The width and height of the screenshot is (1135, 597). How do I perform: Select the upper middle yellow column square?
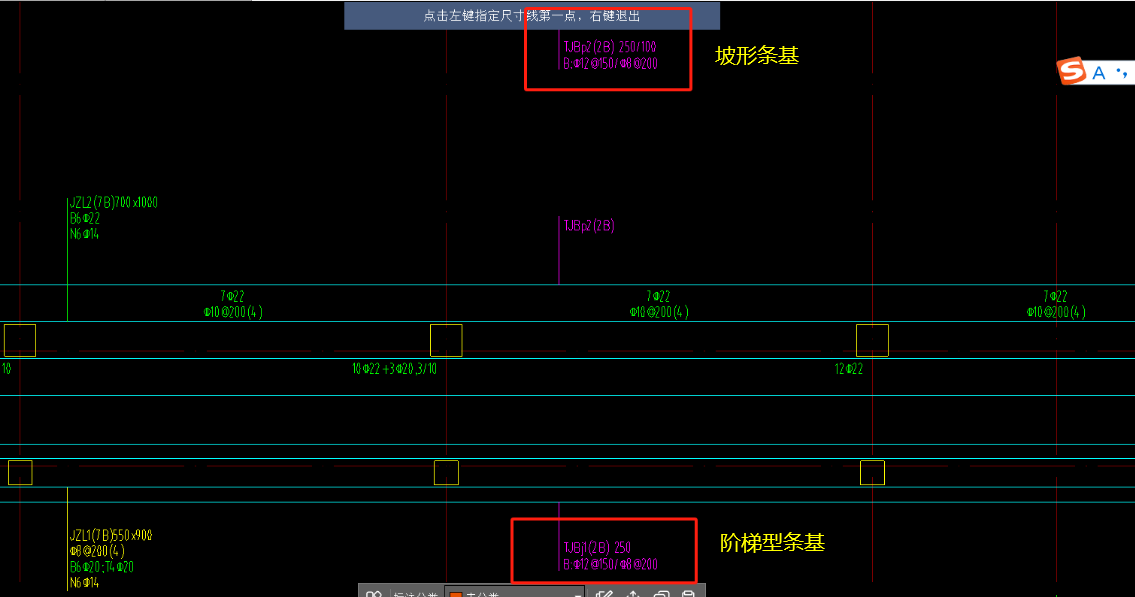(446, 340)
